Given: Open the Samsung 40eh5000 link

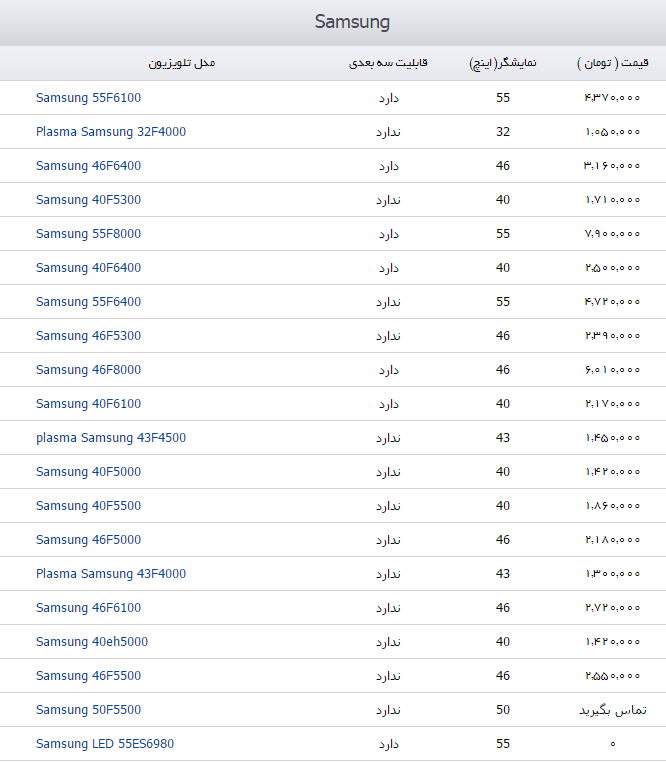Looking at the screenshot, I should pyautogui.click(x=92, y=642).
